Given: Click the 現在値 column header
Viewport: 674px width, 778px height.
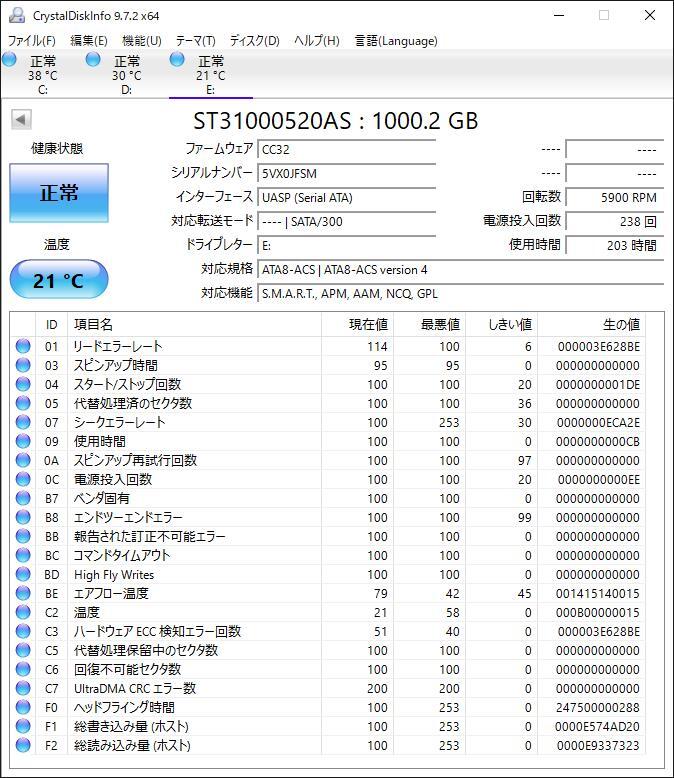Looking at the screenshot, I should [x=357, y=324].
